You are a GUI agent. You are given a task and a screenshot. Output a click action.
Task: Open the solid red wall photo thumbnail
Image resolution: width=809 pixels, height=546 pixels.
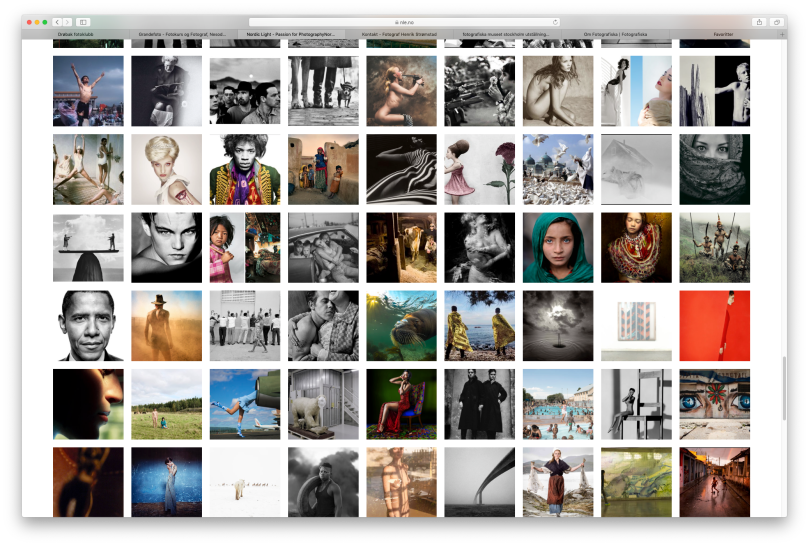(714, 326)
